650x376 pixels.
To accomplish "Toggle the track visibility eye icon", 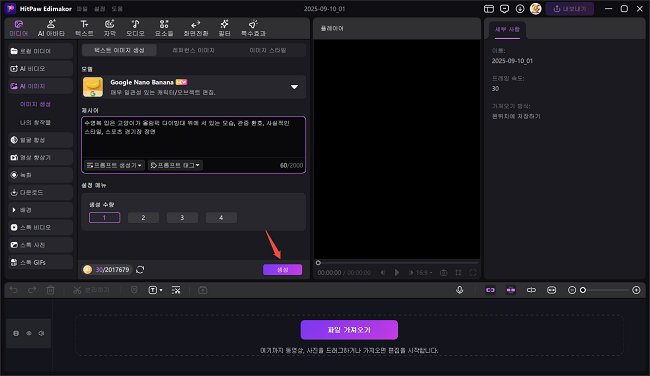I will click(x=29, y=333).
